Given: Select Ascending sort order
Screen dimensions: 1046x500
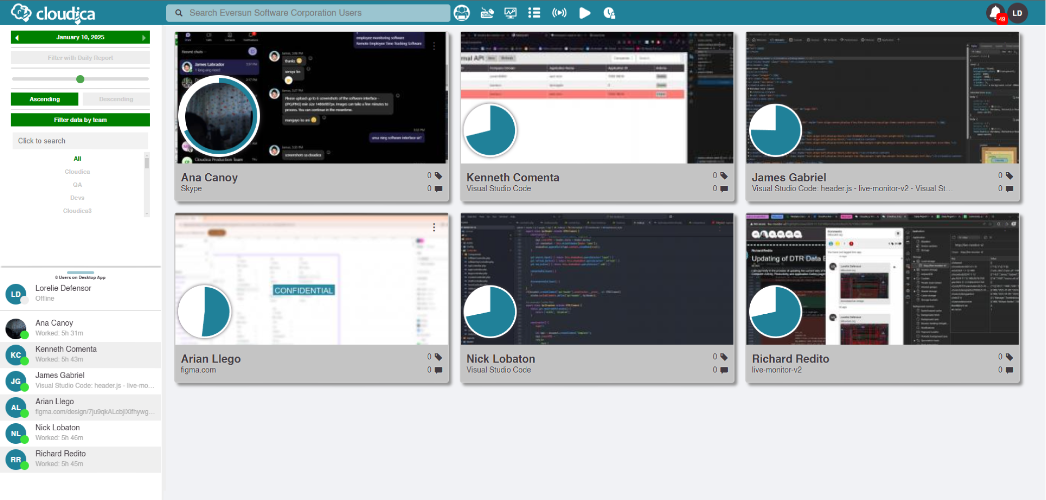Looking at the screenshot, I should pyautogui.click(x=45, y=99).
